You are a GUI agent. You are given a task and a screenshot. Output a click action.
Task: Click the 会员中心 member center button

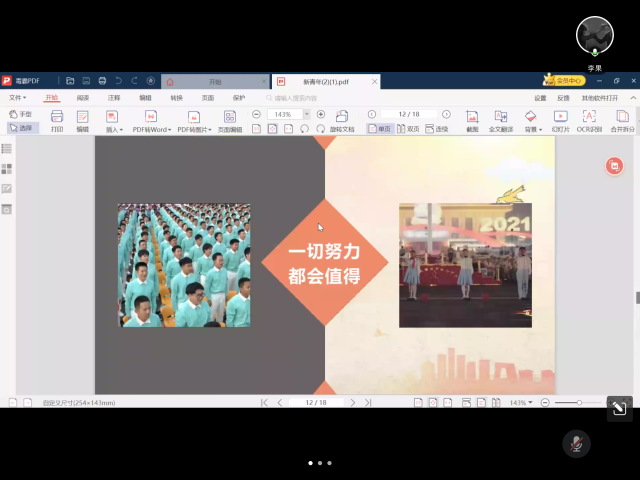(x=564, y=80)
